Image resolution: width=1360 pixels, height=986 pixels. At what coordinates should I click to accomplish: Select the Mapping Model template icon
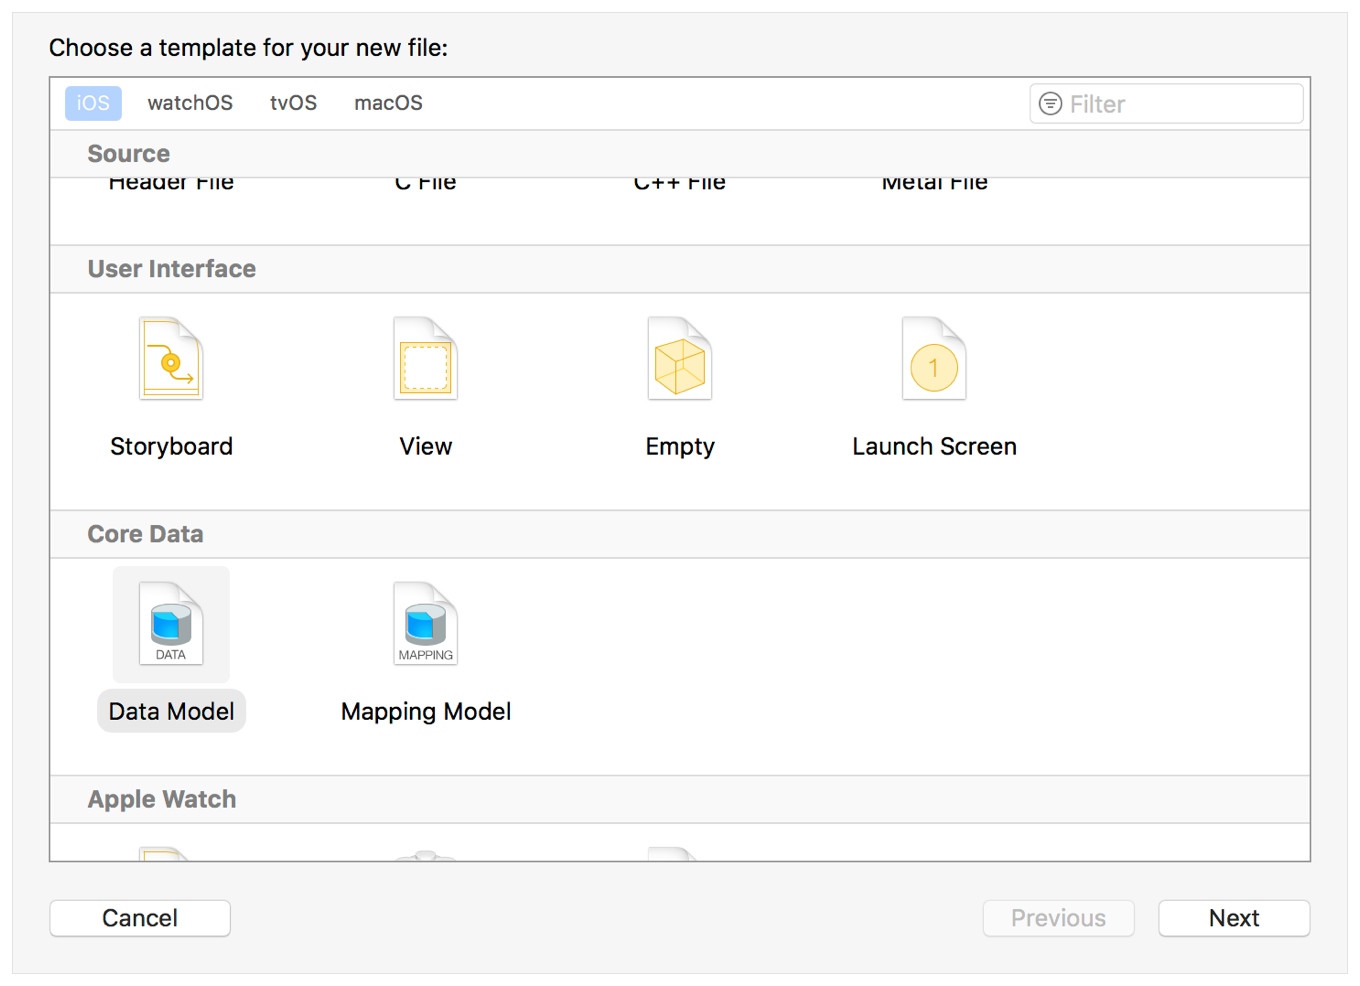coord(425,624)
